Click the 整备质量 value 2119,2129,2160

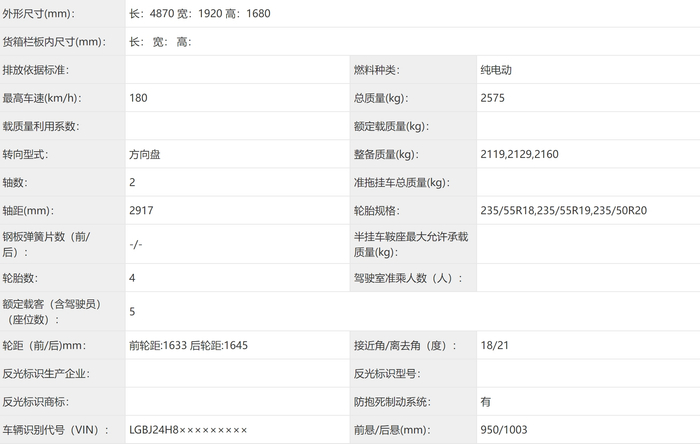(519, 154)
